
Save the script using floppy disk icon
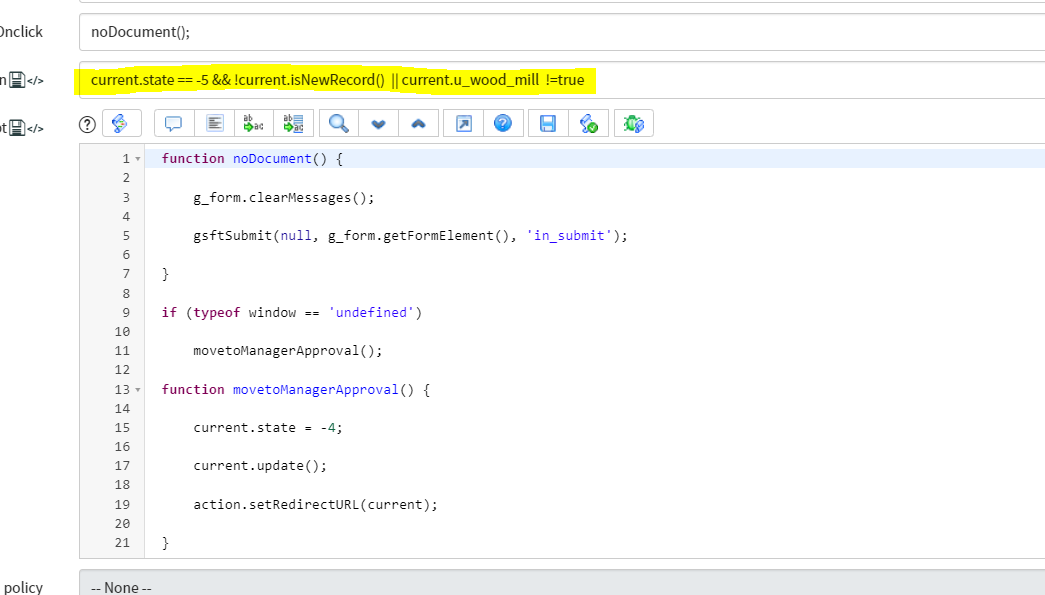tap(548, 123)
